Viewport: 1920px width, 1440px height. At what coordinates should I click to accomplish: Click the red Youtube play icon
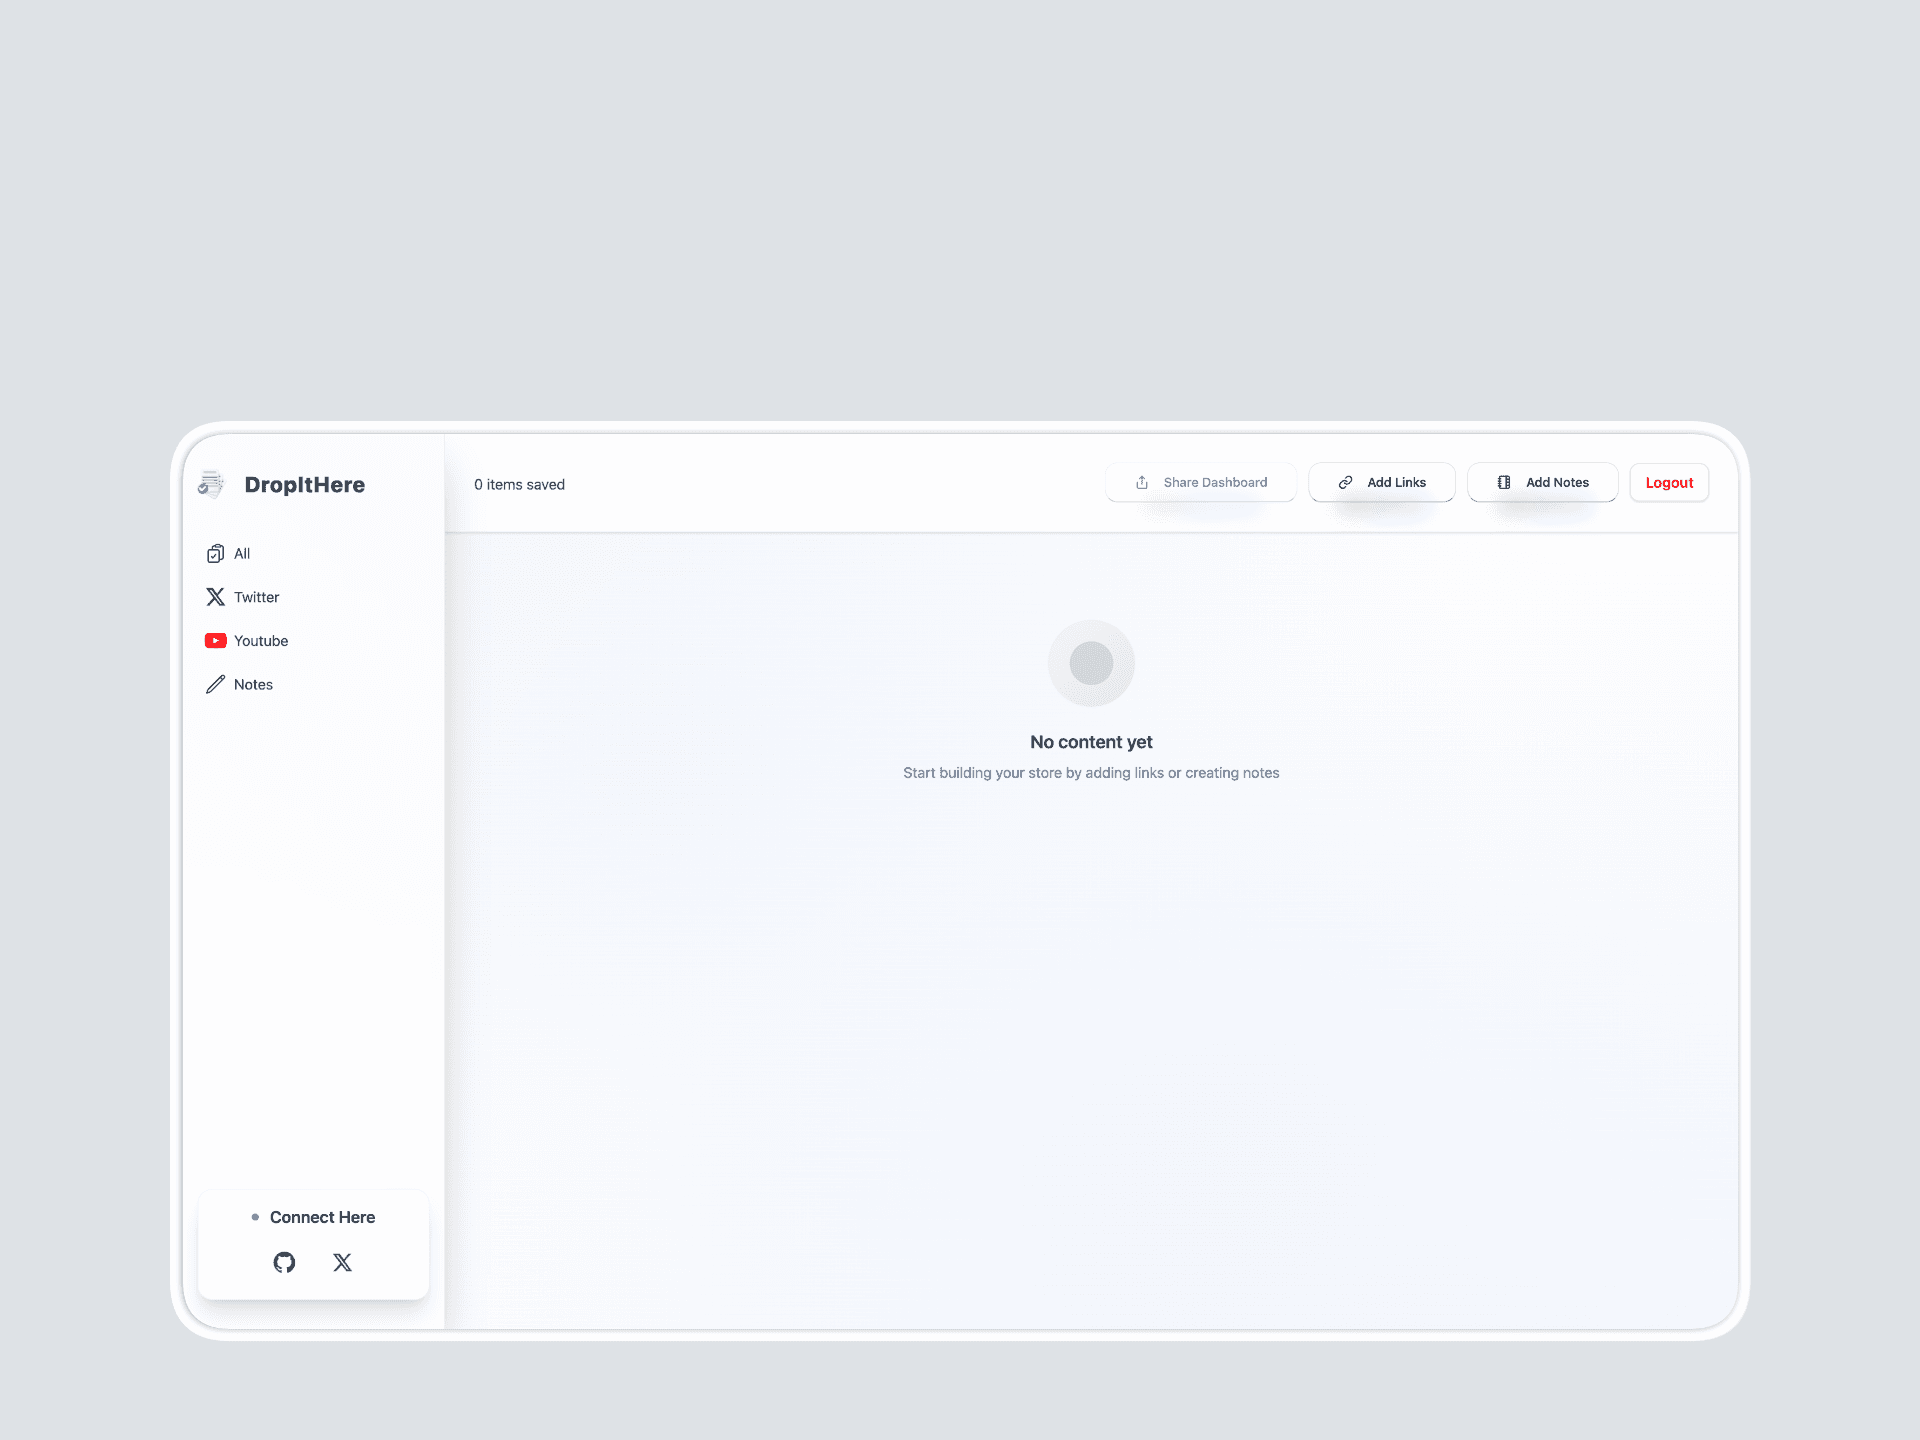[215, 641]
